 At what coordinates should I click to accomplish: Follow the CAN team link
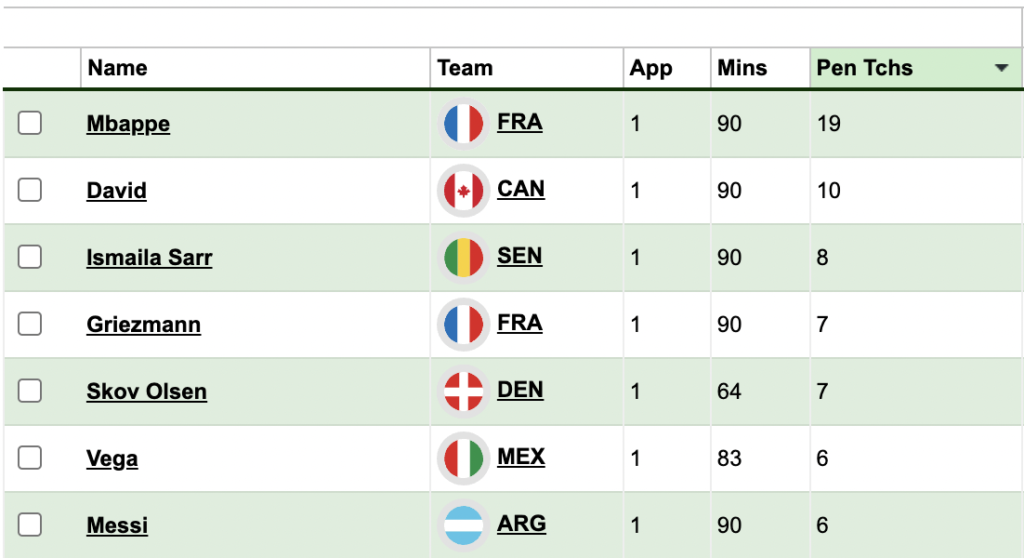[520, 189]
